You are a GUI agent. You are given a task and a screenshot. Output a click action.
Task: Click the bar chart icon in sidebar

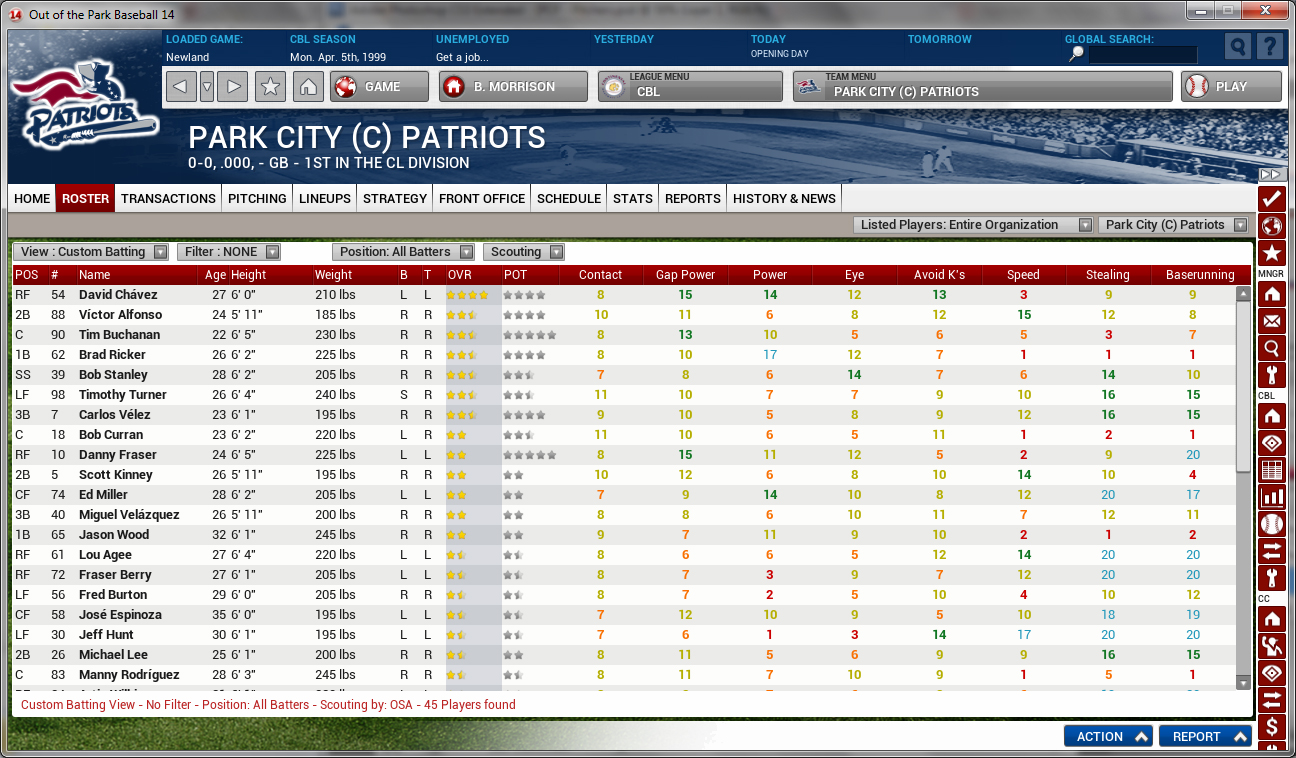coord(1271,497)
